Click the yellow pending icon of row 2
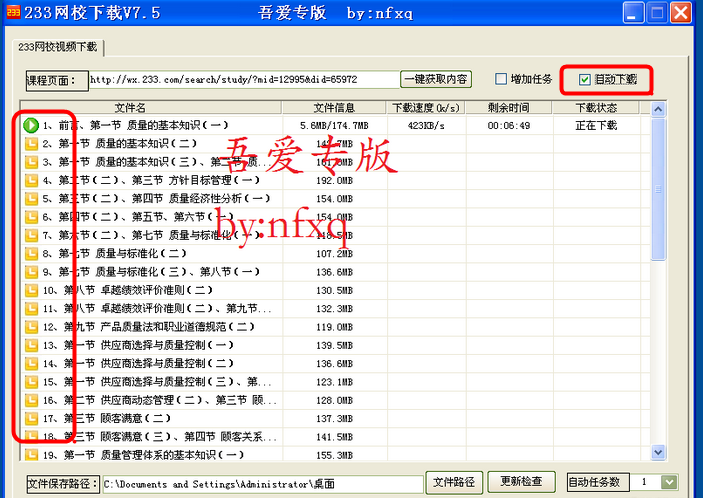The height and width of the screenshot is (498, 703). 31,144
